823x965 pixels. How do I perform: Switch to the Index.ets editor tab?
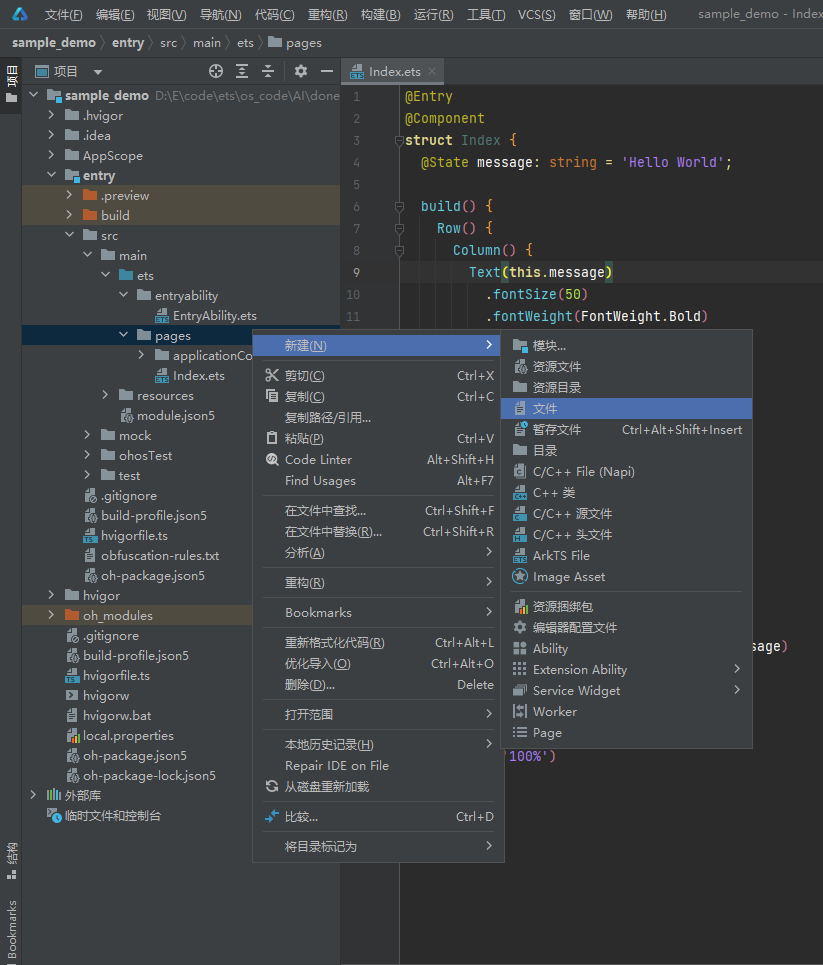(x=394, y=72)
